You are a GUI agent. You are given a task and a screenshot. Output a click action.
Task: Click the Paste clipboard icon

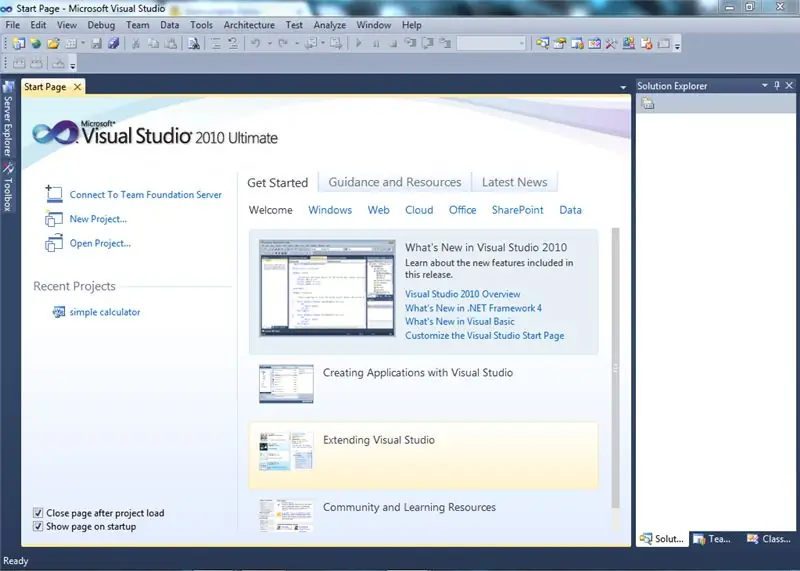click(171, 44)
